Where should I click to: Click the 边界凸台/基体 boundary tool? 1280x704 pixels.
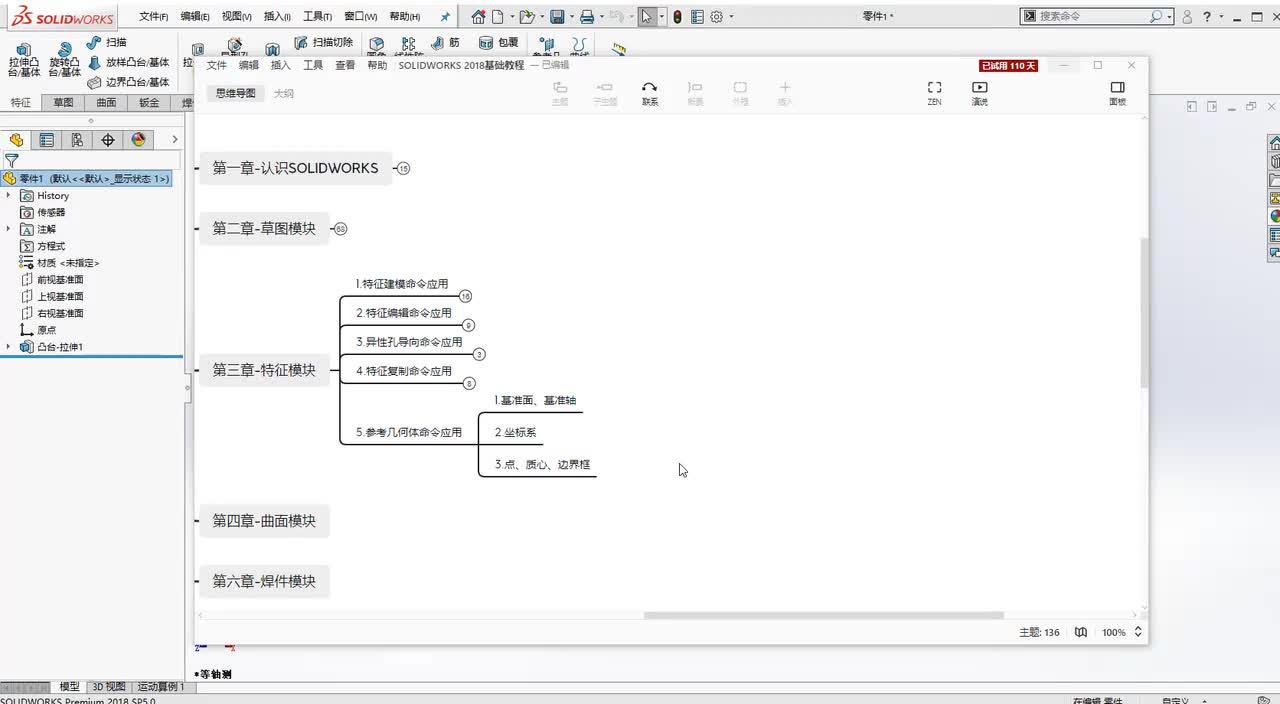coord(129,82)
